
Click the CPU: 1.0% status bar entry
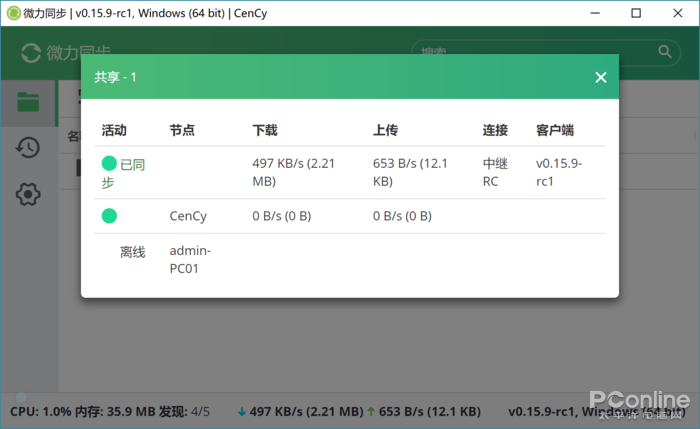pos(41,411)
